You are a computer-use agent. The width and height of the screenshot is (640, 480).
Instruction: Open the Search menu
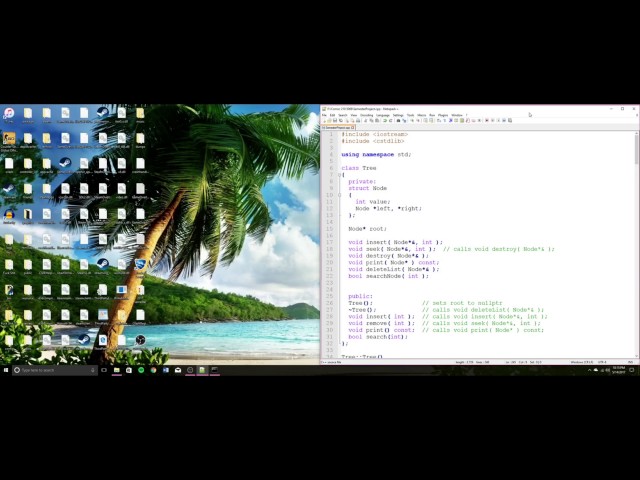click(343, 115)
